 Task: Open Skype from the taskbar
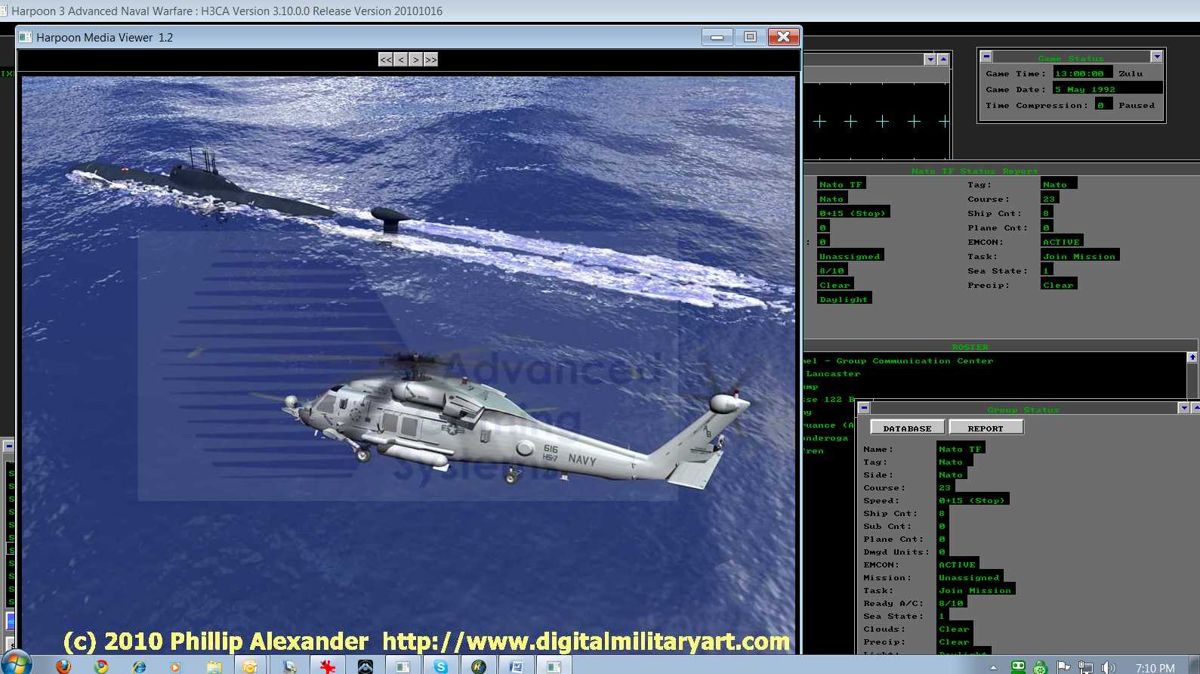coord(441,665)
